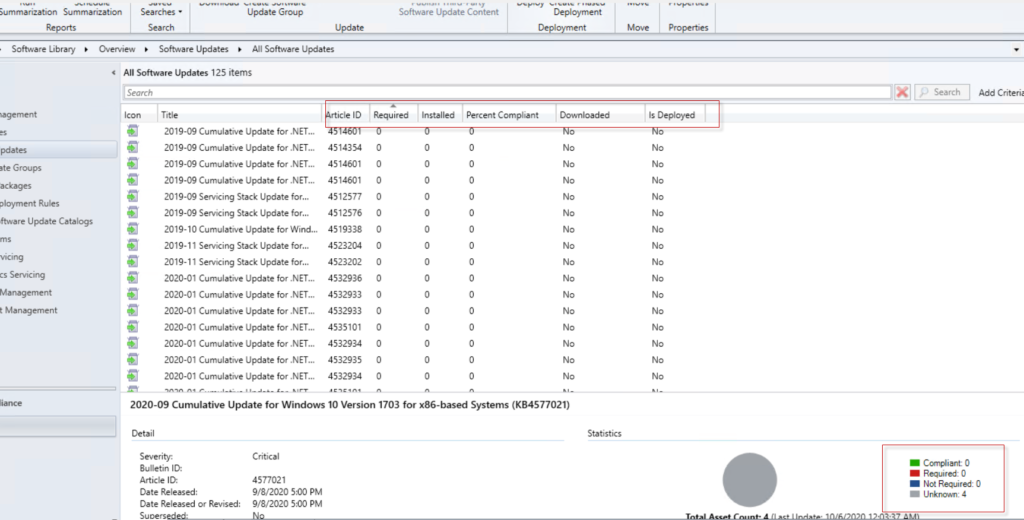Click article ID cell 4523204
This screenshot has height=520, width=1024.
pyautogui.click(x=345, y=246)
